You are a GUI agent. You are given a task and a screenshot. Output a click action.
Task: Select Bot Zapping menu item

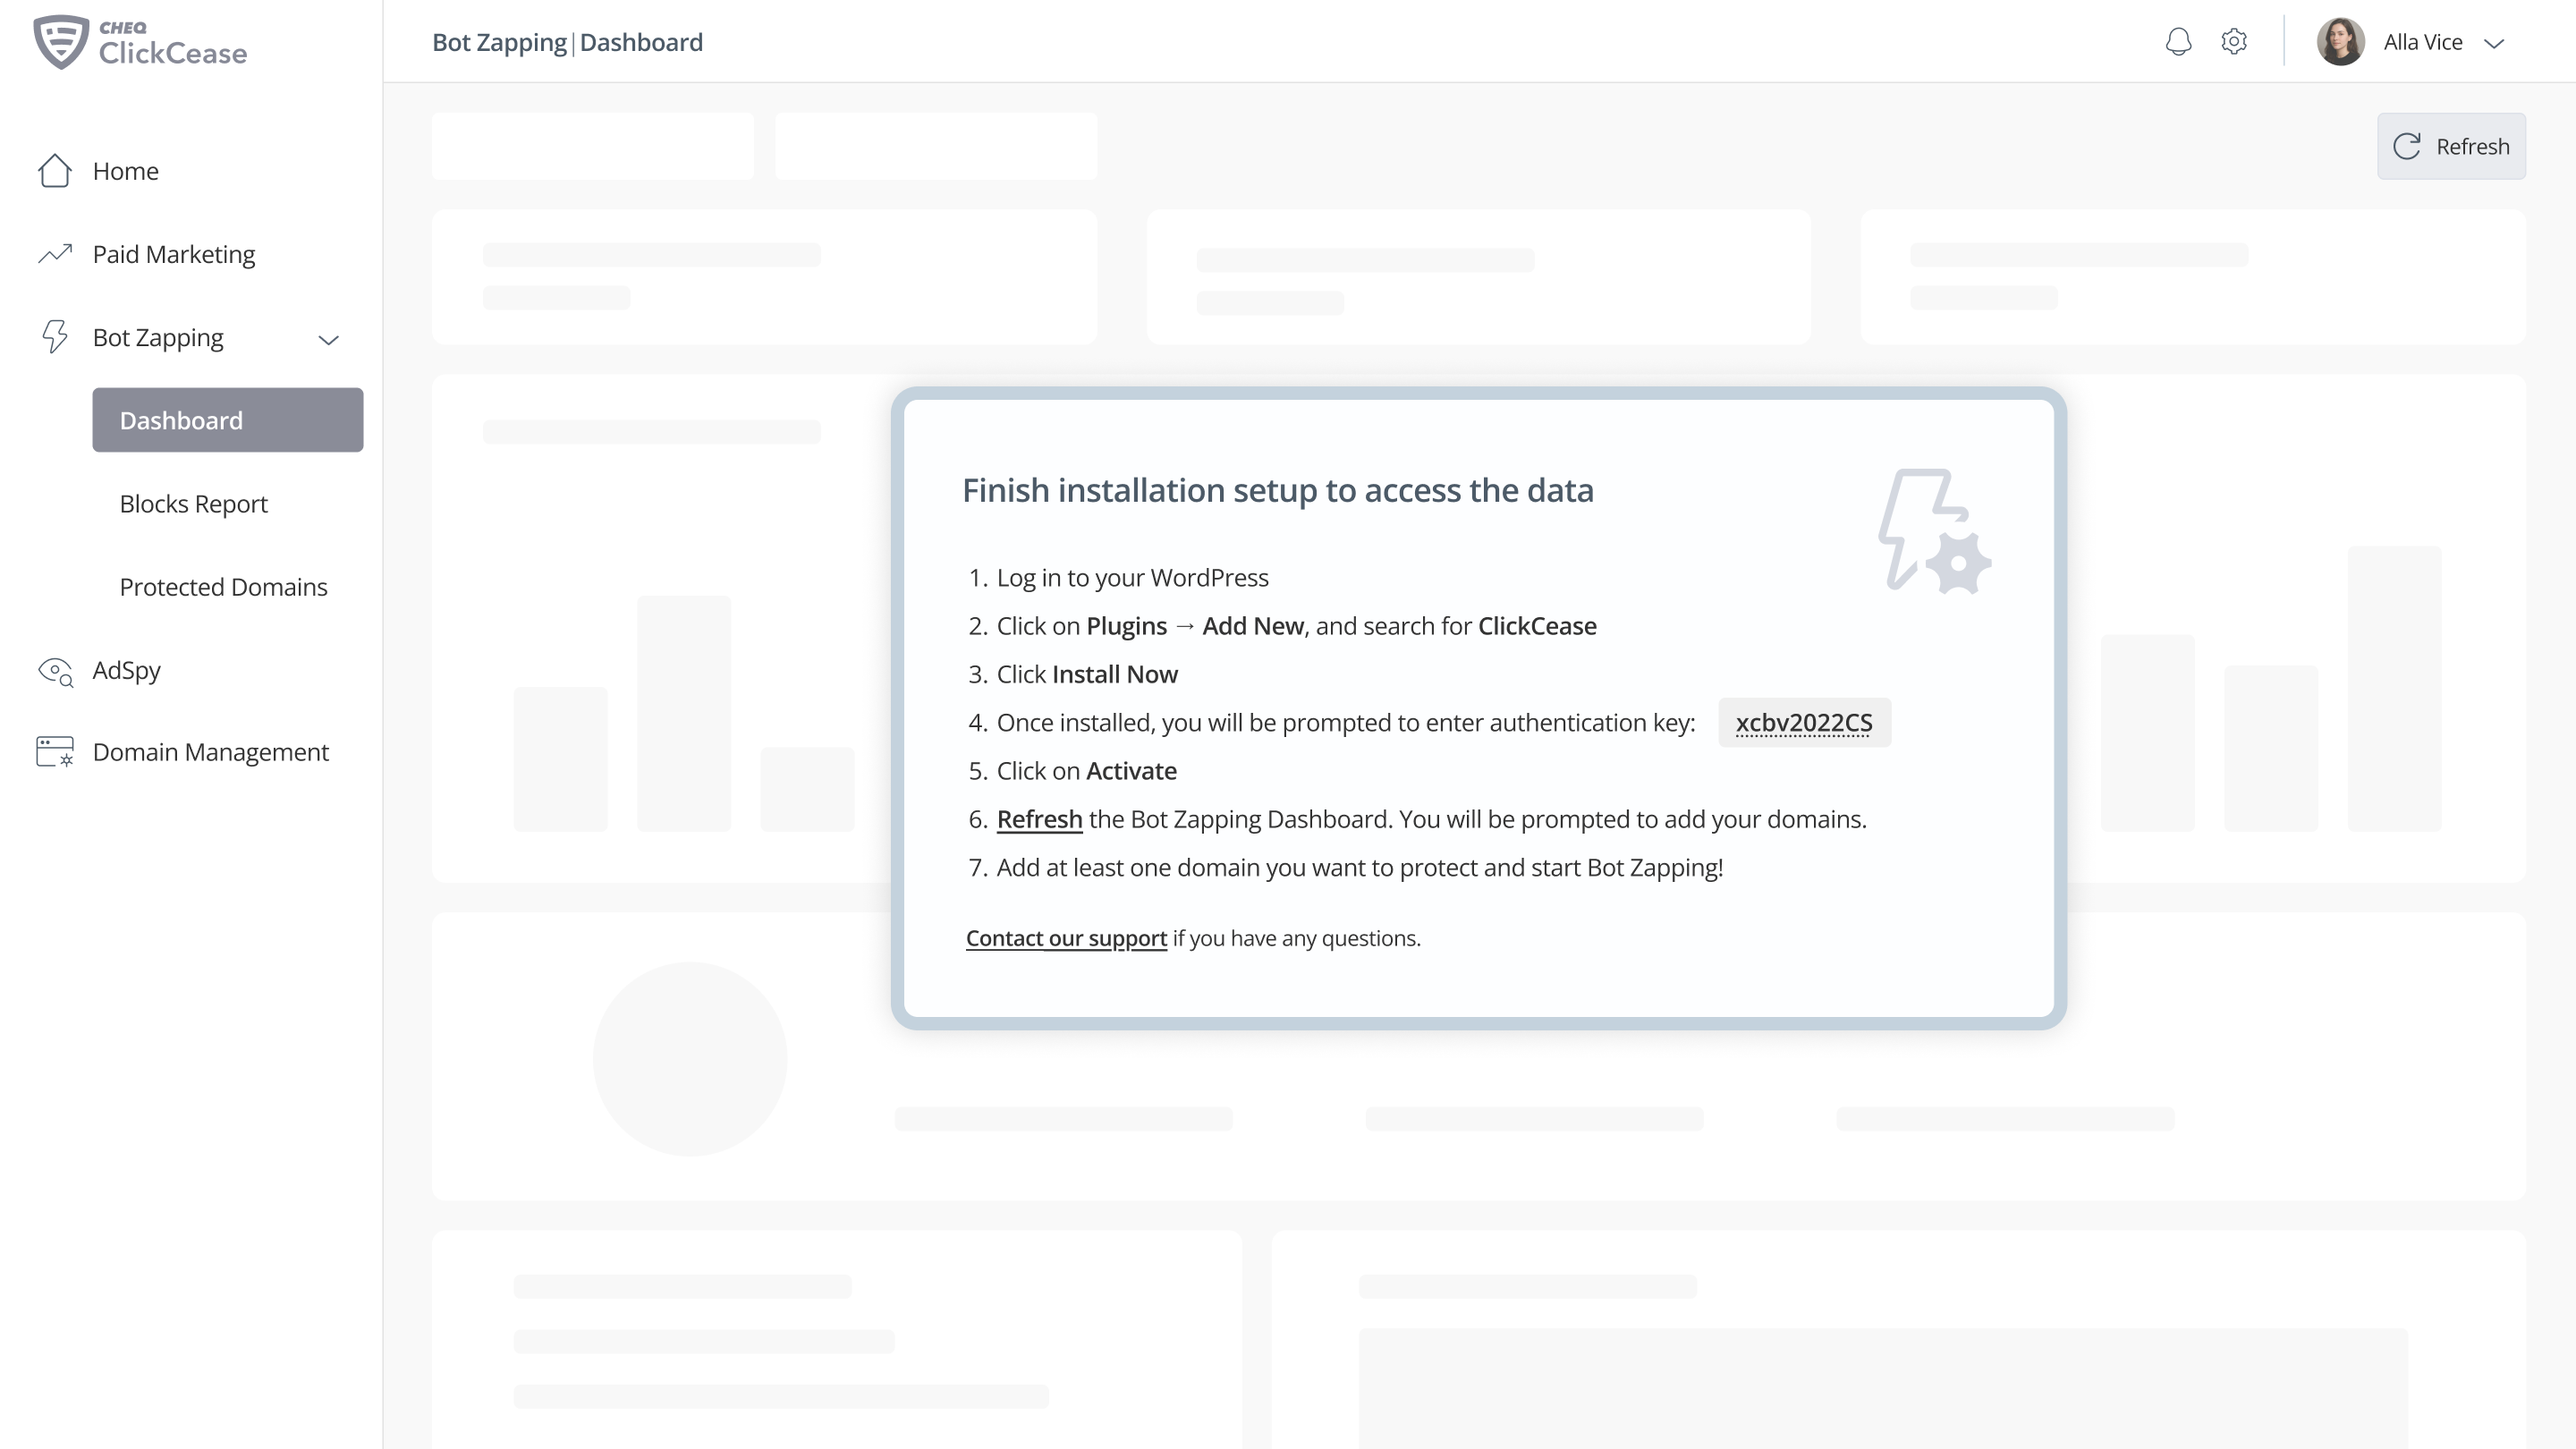(158, 337)
